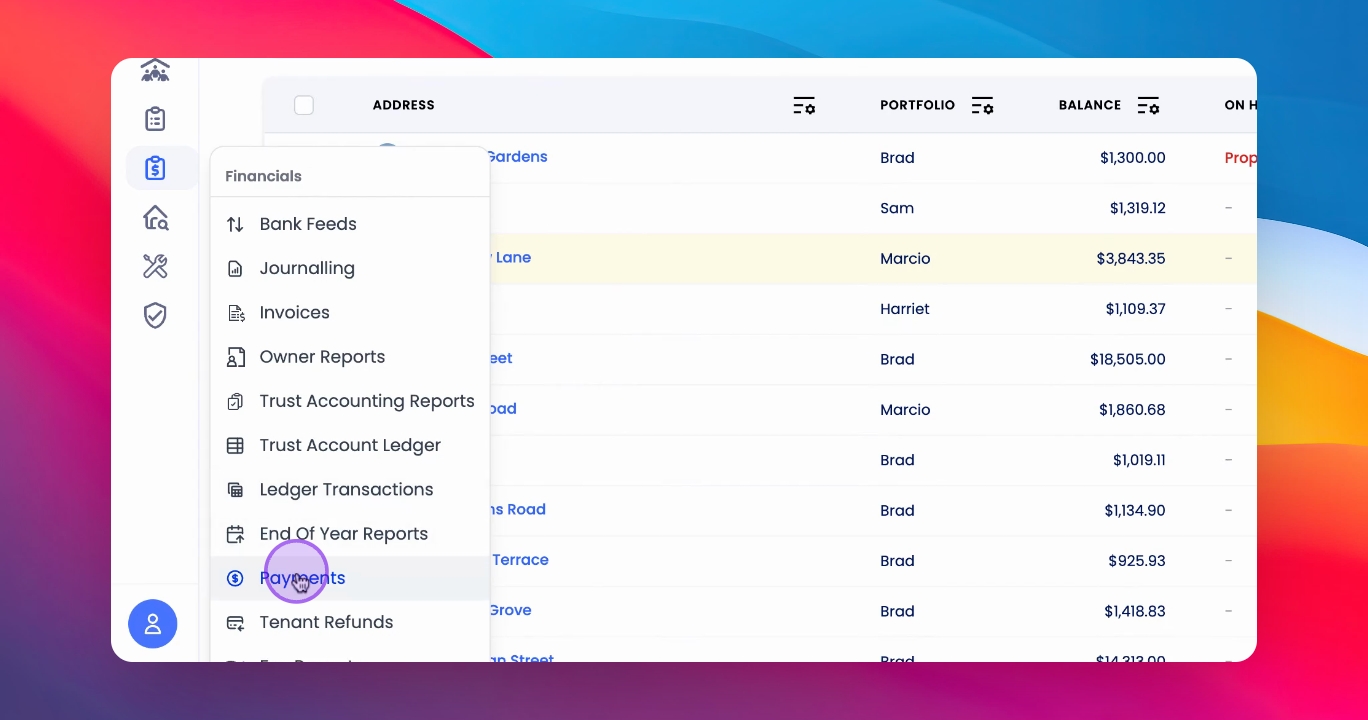Open the Gardens address link
1368x720 pixels.
tap(517, 156)
